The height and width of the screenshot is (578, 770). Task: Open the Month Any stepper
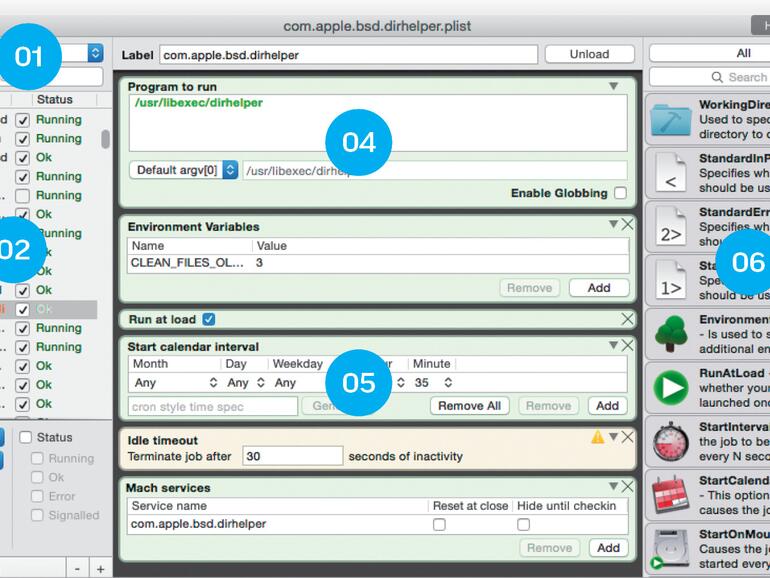click(213, 383)
